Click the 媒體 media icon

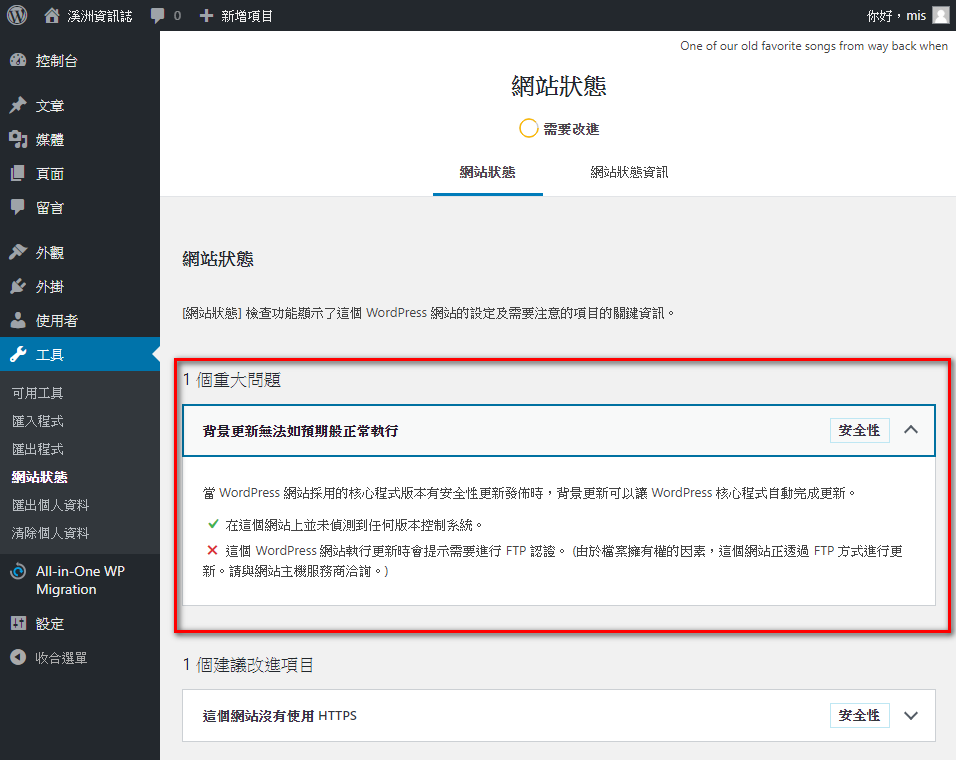click(18, 140)
